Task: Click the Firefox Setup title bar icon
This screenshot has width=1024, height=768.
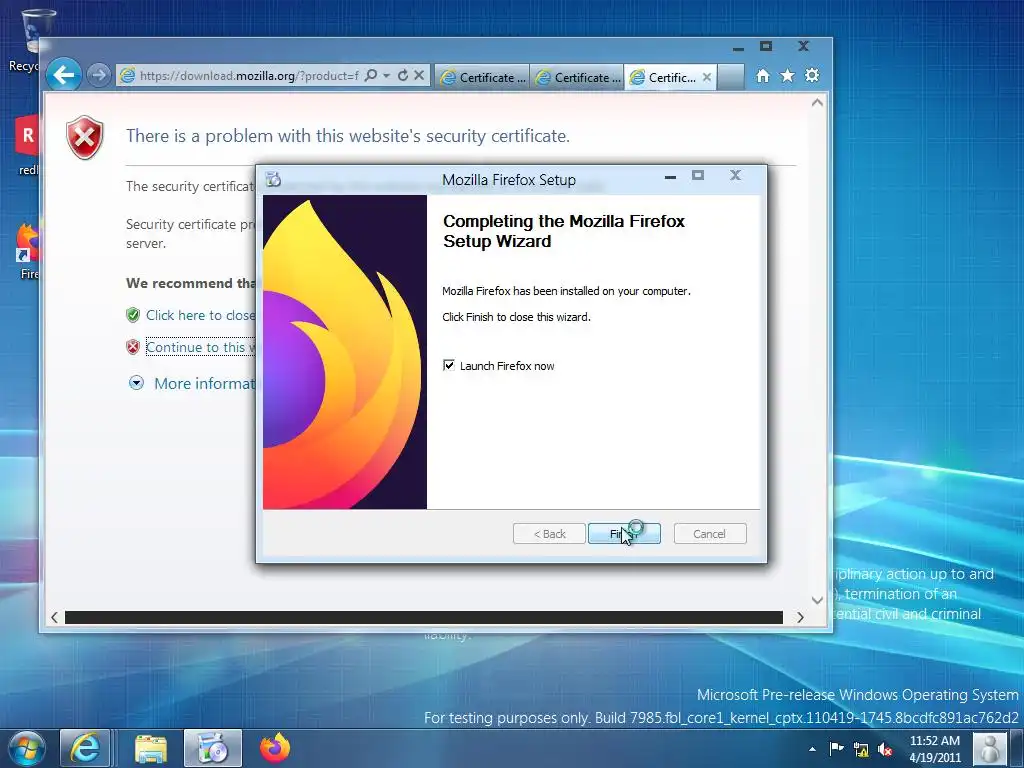Action: point(274,179)
